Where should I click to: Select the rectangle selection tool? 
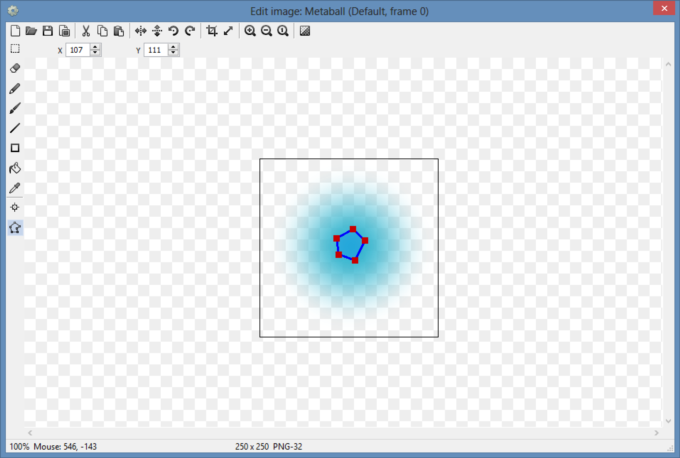pos(15,49)
